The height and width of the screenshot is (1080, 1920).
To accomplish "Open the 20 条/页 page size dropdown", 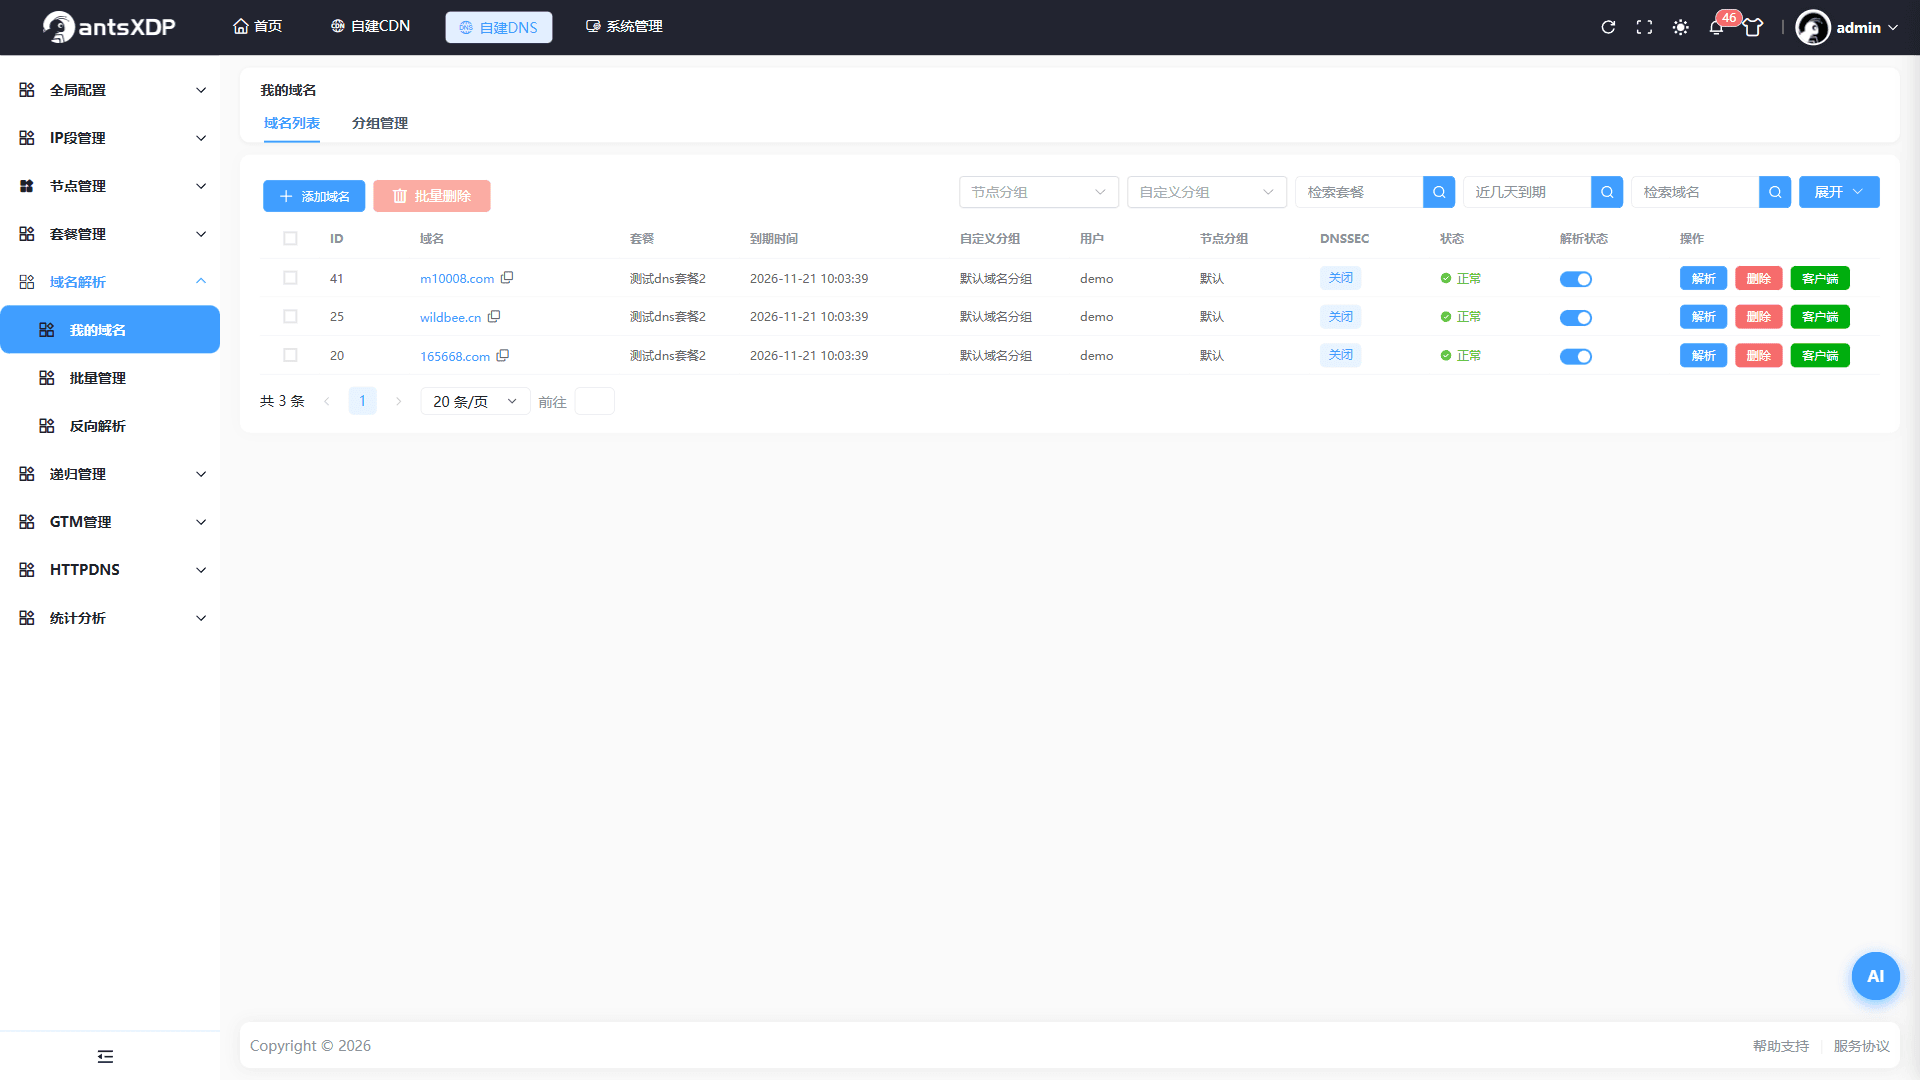I will [475, 401].
